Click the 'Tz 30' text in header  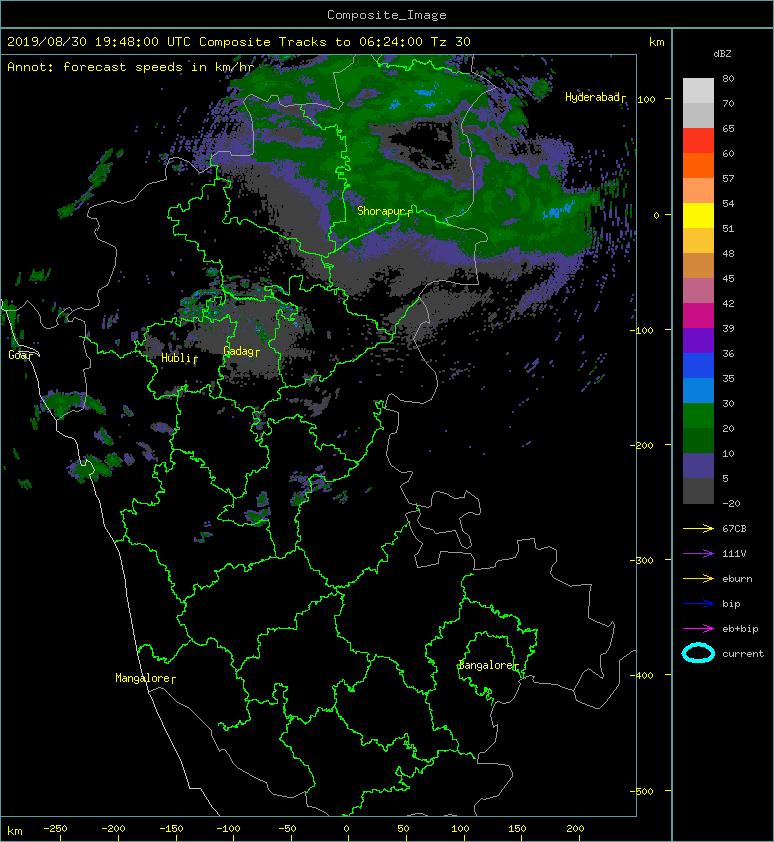click(451, 42)
